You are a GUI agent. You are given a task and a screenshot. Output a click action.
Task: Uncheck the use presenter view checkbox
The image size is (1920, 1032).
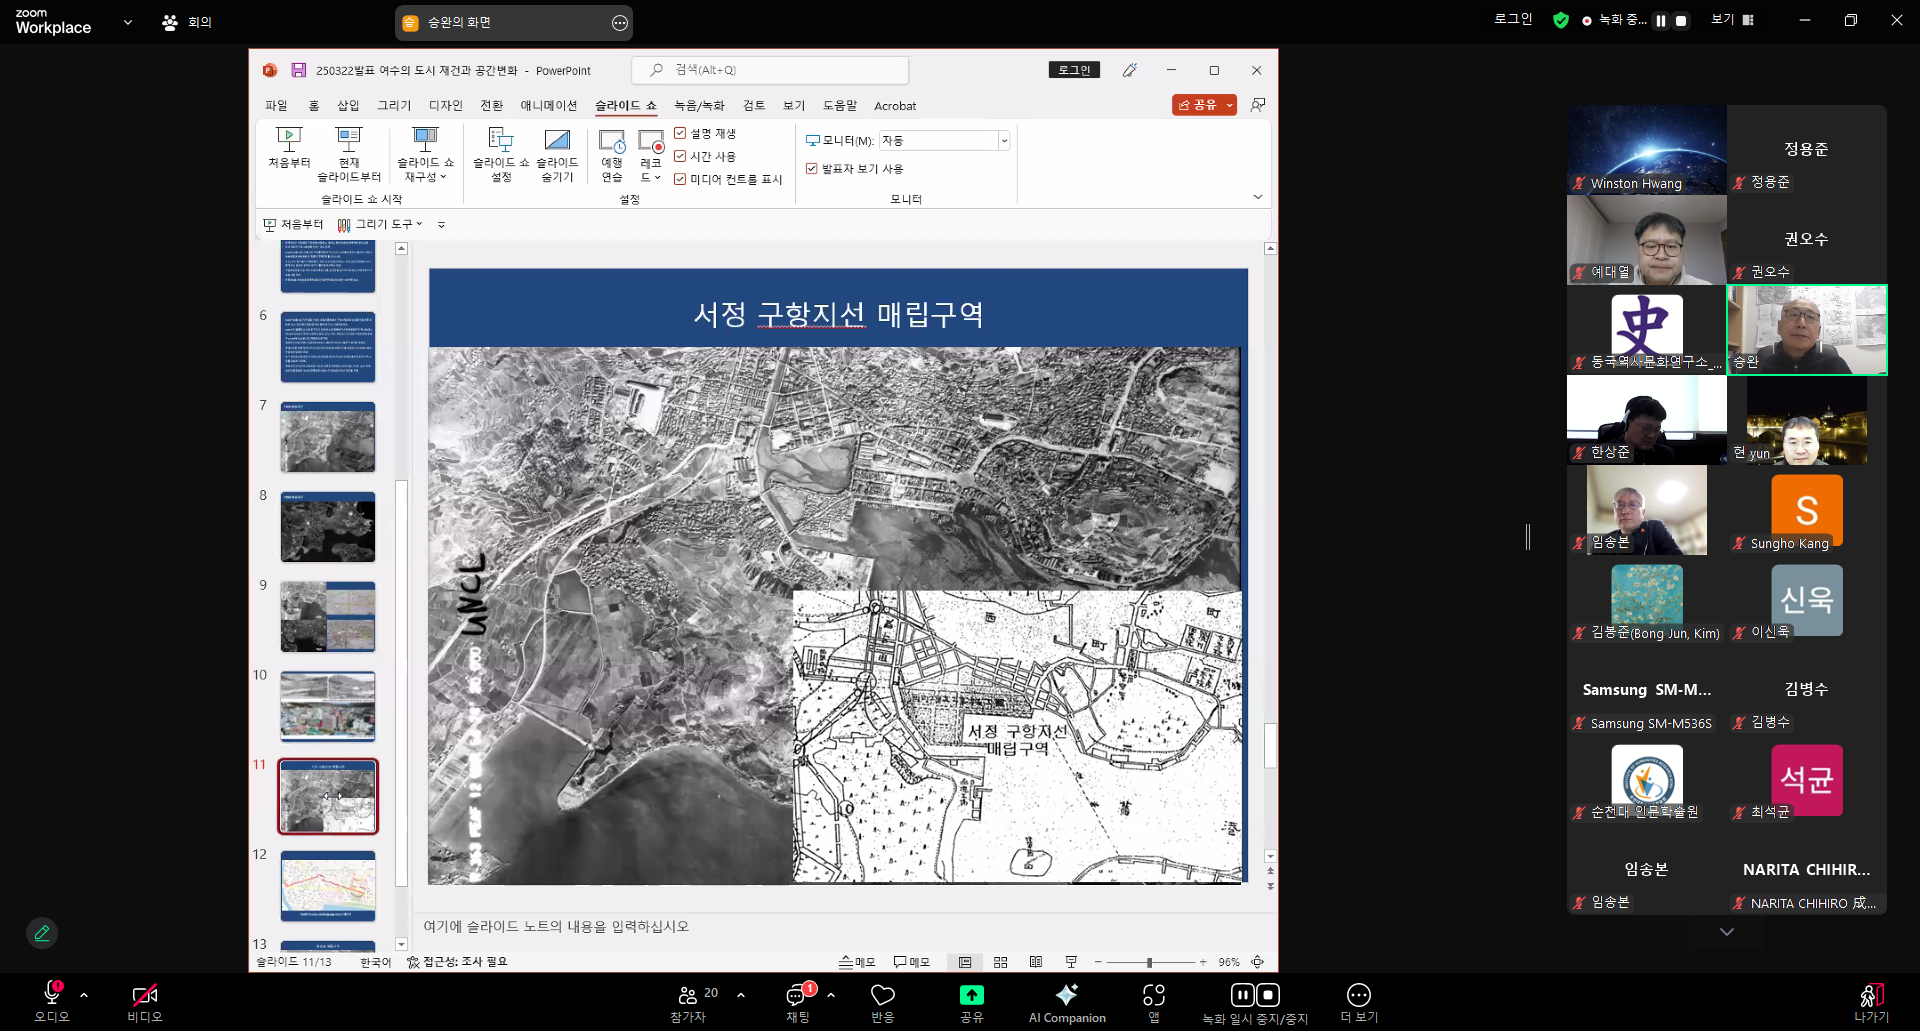tap(812, 169)
